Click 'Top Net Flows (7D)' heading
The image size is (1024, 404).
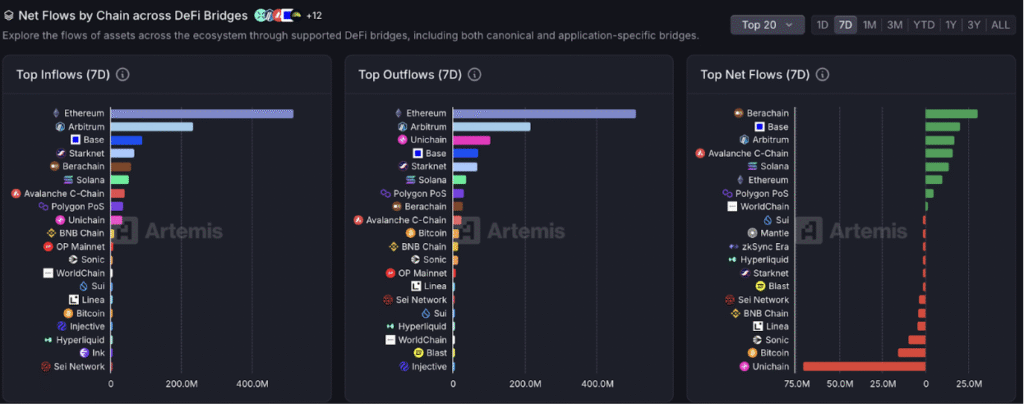point(755,74)
